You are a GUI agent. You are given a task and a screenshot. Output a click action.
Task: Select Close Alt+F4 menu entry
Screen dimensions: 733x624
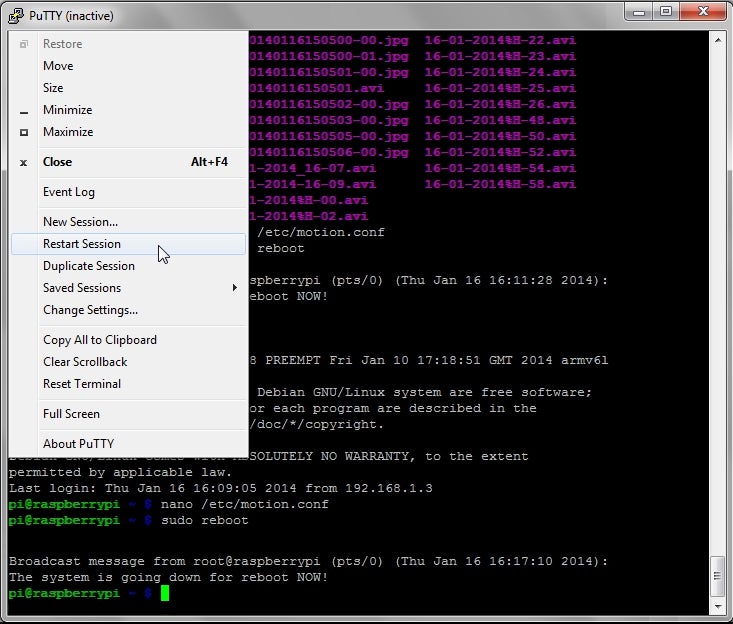129,162
